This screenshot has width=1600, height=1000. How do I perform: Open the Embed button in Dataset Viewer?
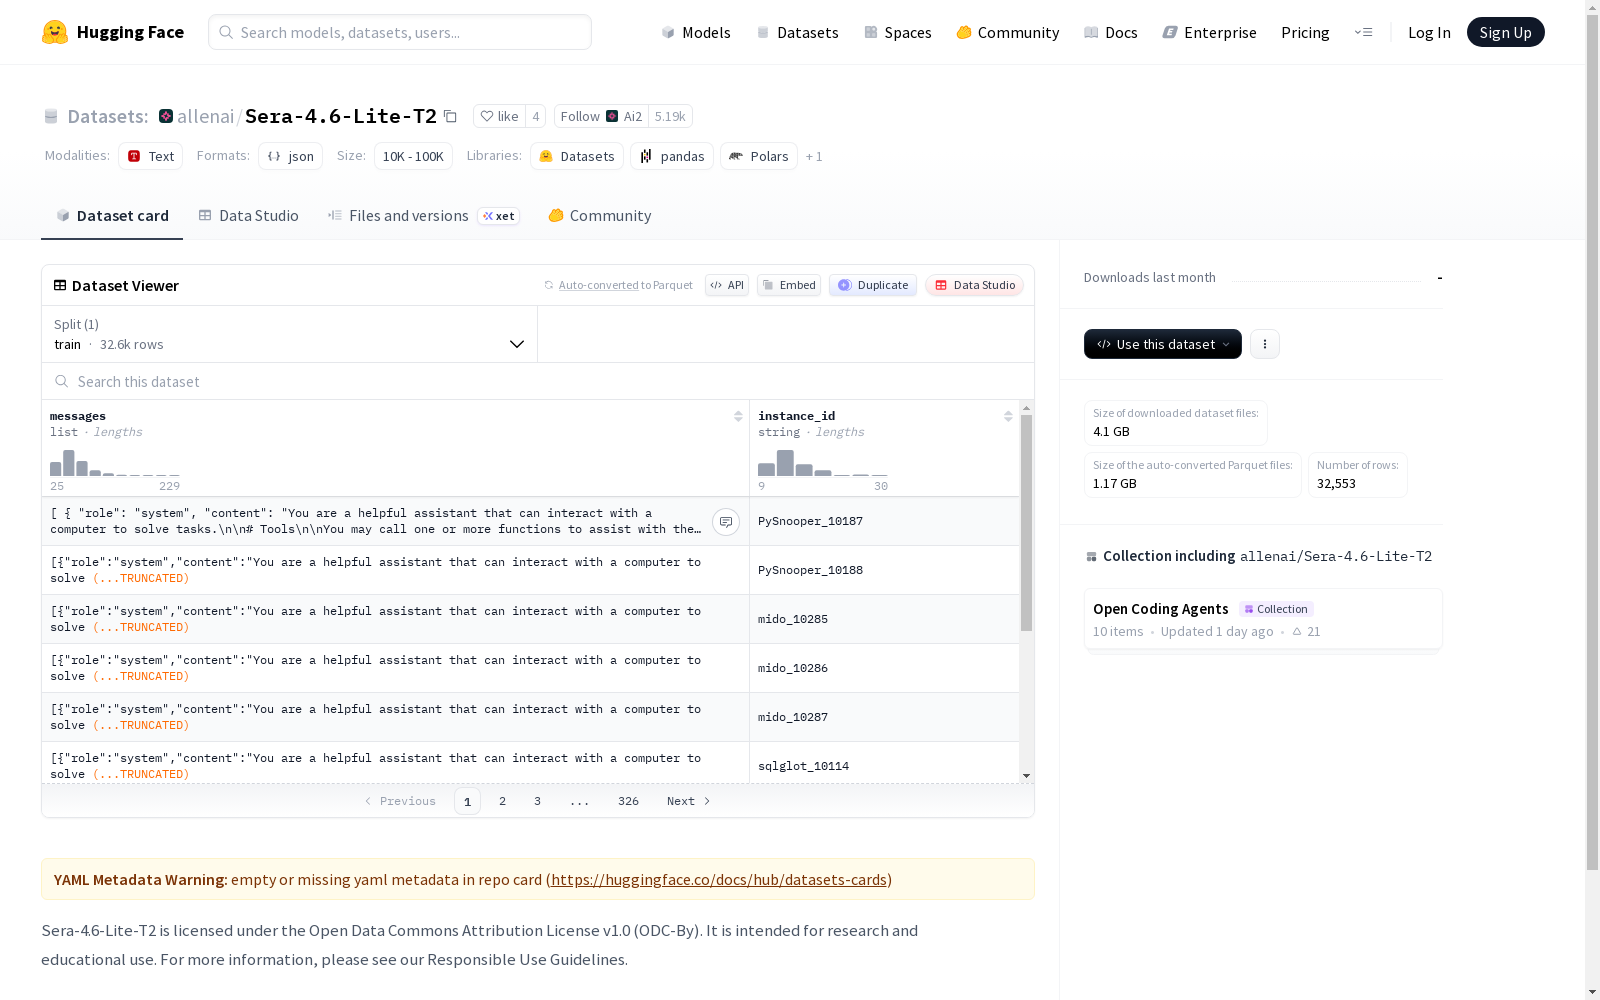click(789, 285)
